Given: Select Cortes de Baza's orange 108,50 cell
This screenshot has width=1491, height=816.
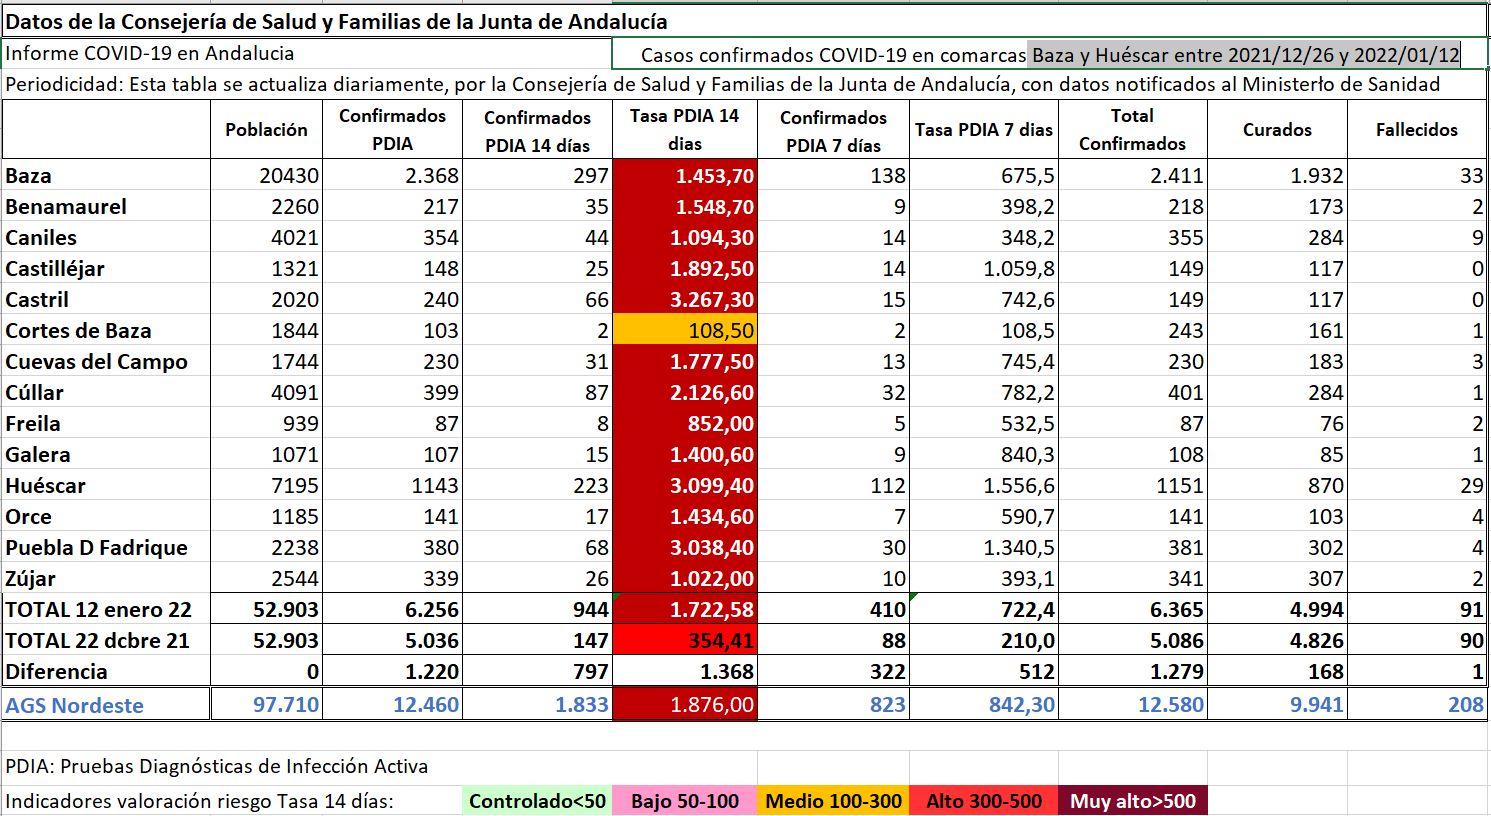Looking at the screenshot, I should pyautogui.click(x=685, y=331).
